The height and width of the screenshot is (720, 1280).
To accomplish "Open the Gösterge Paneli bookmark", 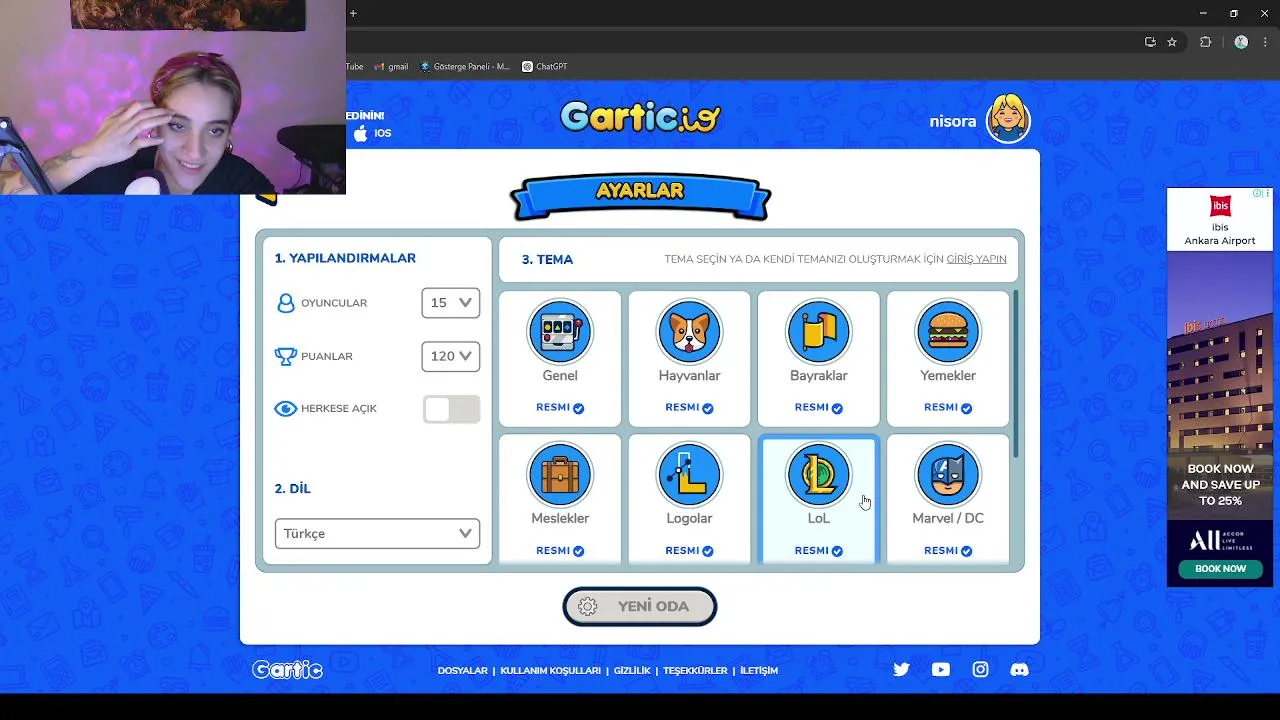I will pyautogui.click(x=465, y=67).
